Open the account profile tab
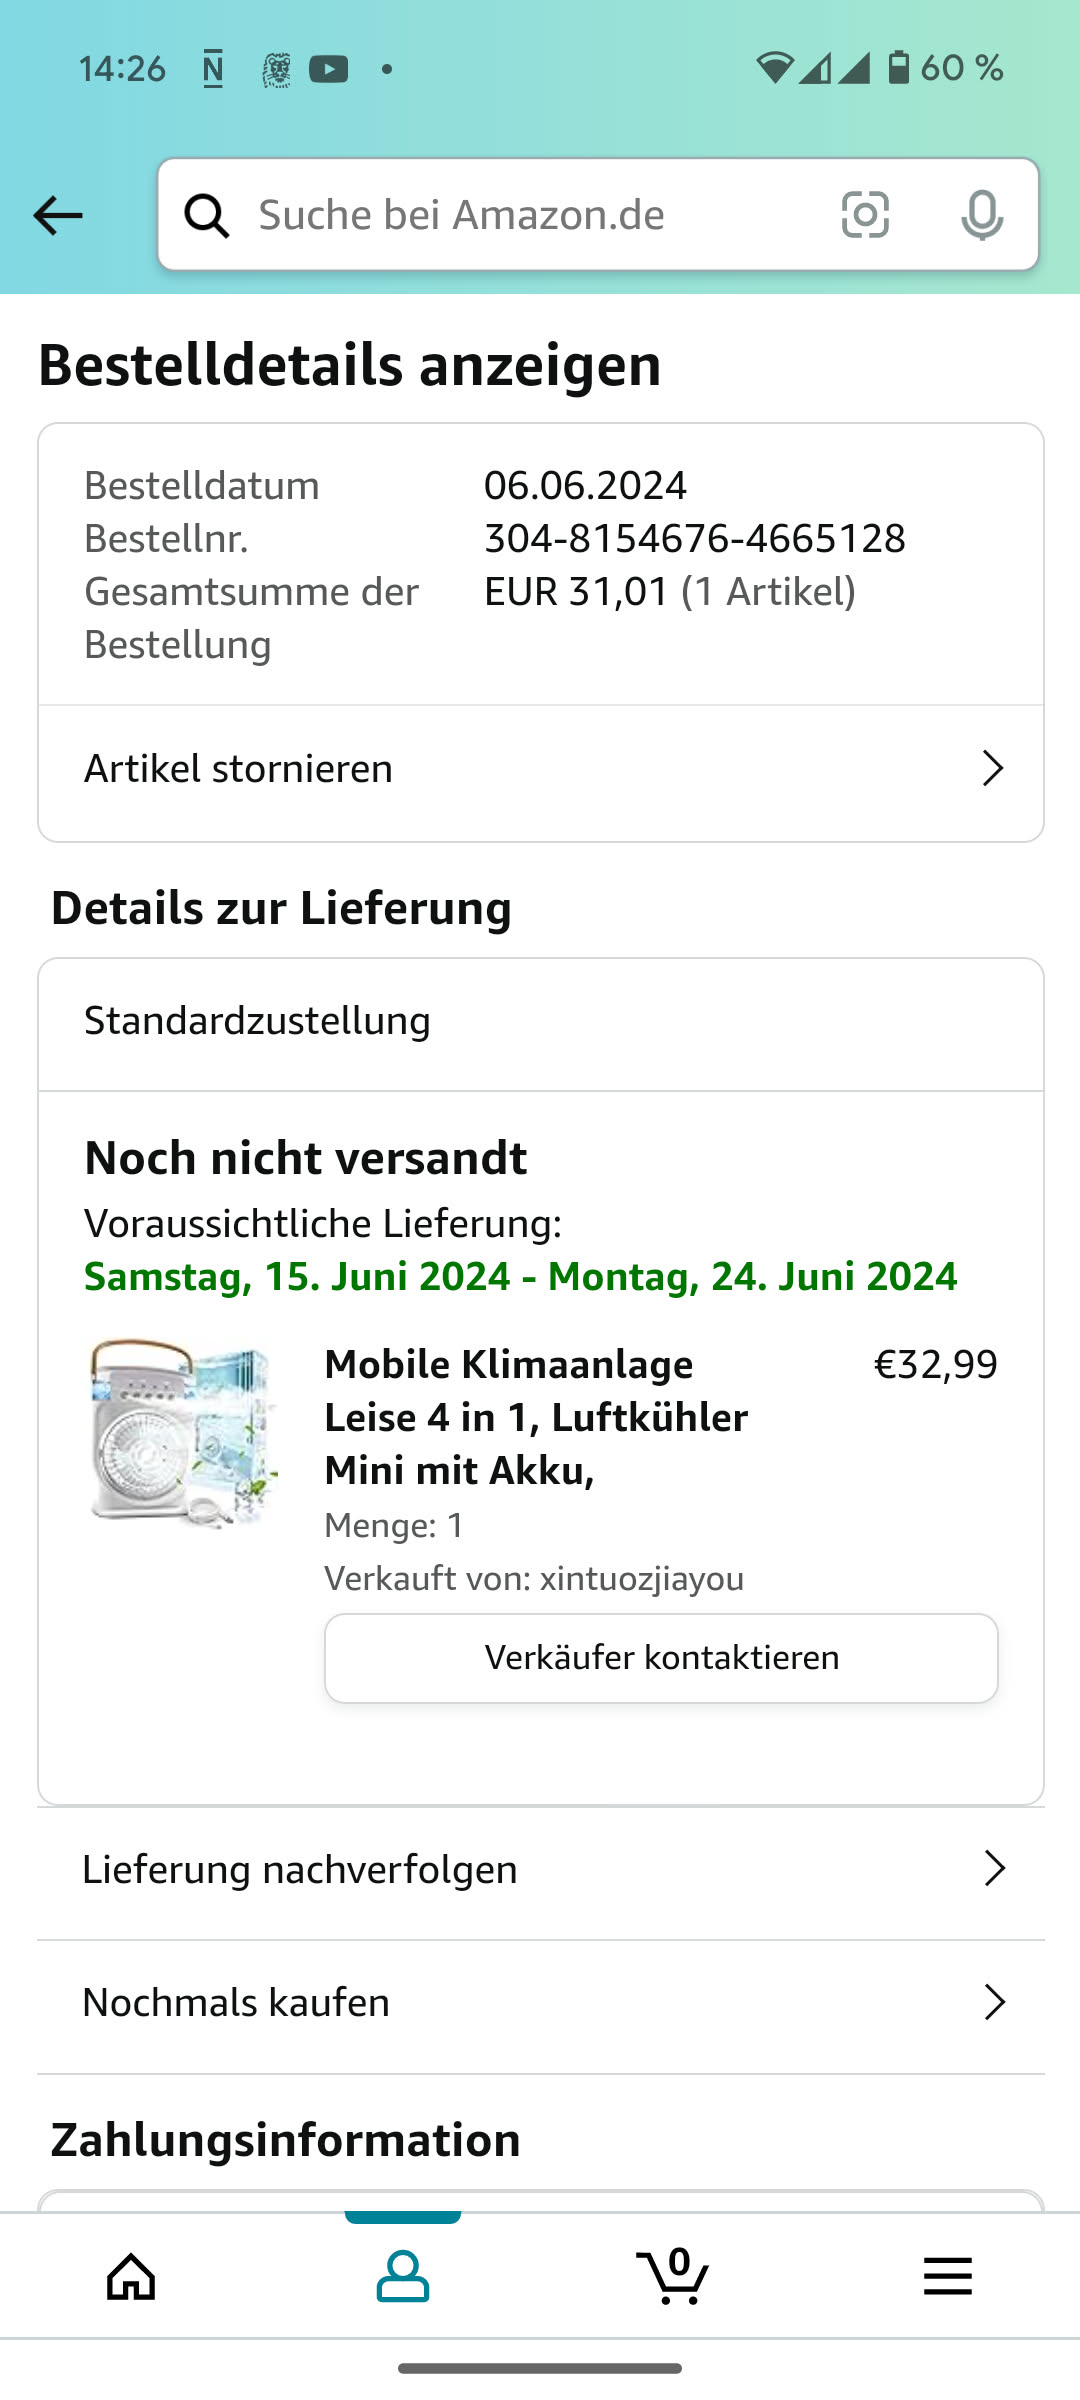Image resolution: width=1080 pixels, height=2400 pixels. coord(403,2277)
